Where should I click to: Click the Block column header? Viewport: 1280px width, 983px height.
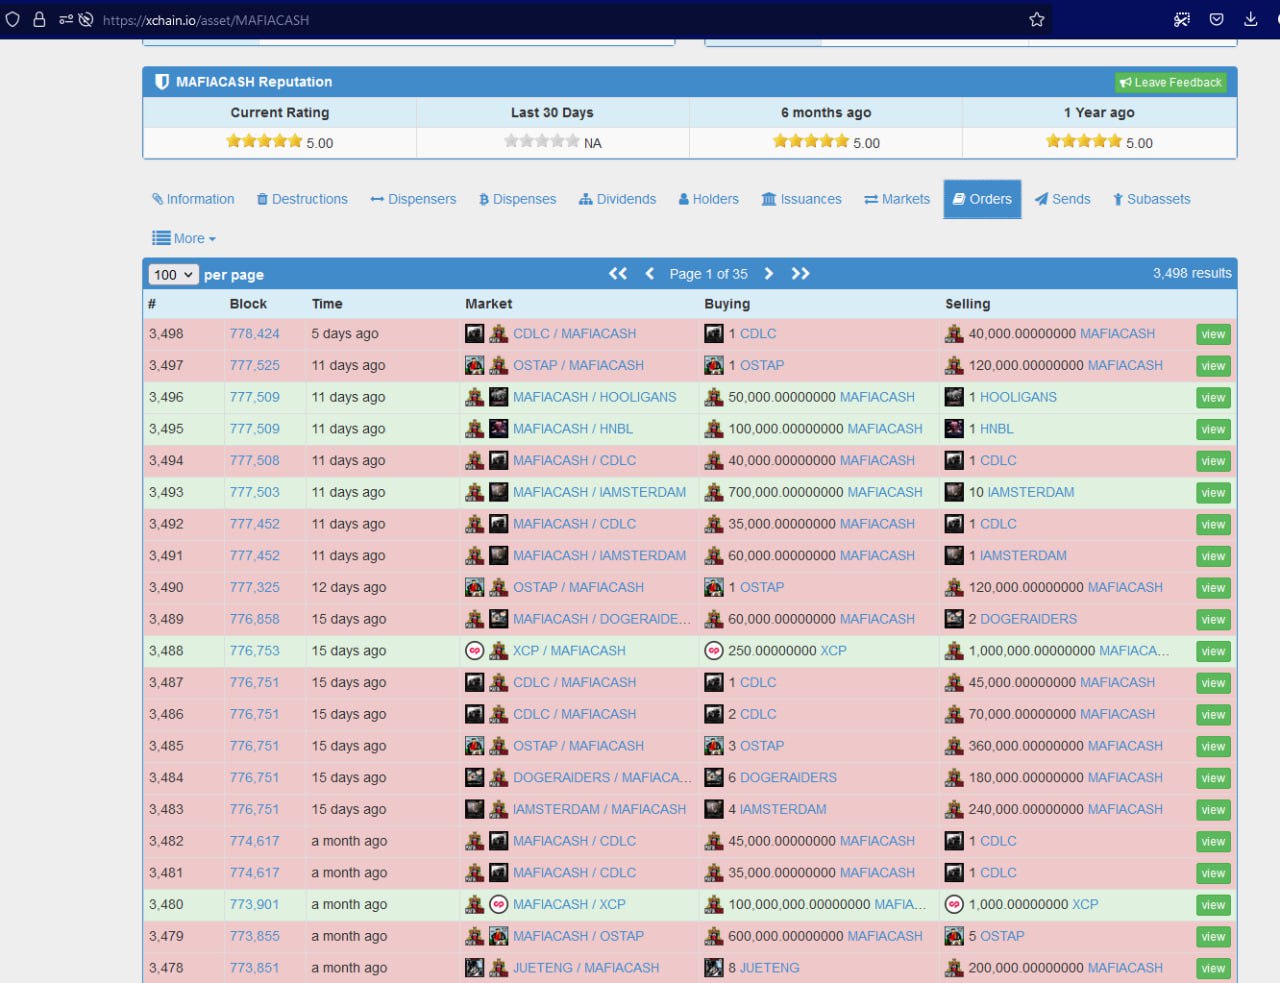(248, 304)
